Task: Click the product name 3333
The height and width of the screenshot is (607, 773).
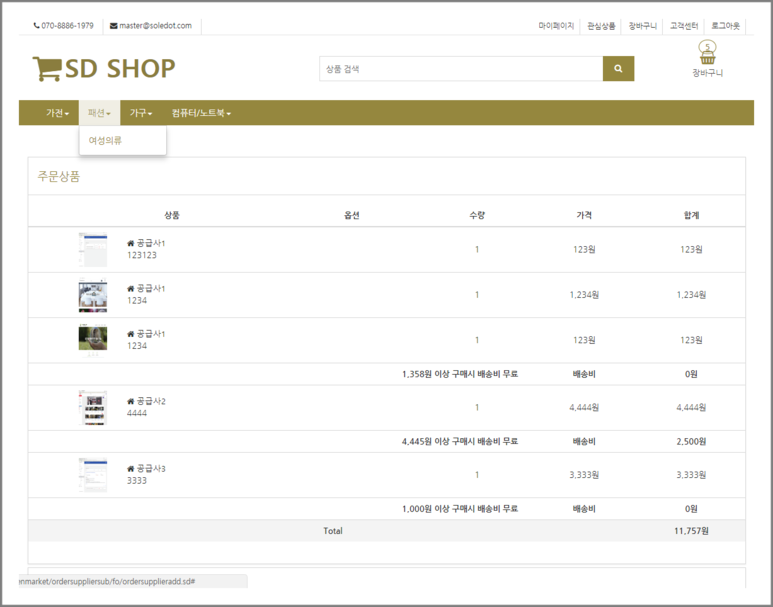Action: point(137,480)
